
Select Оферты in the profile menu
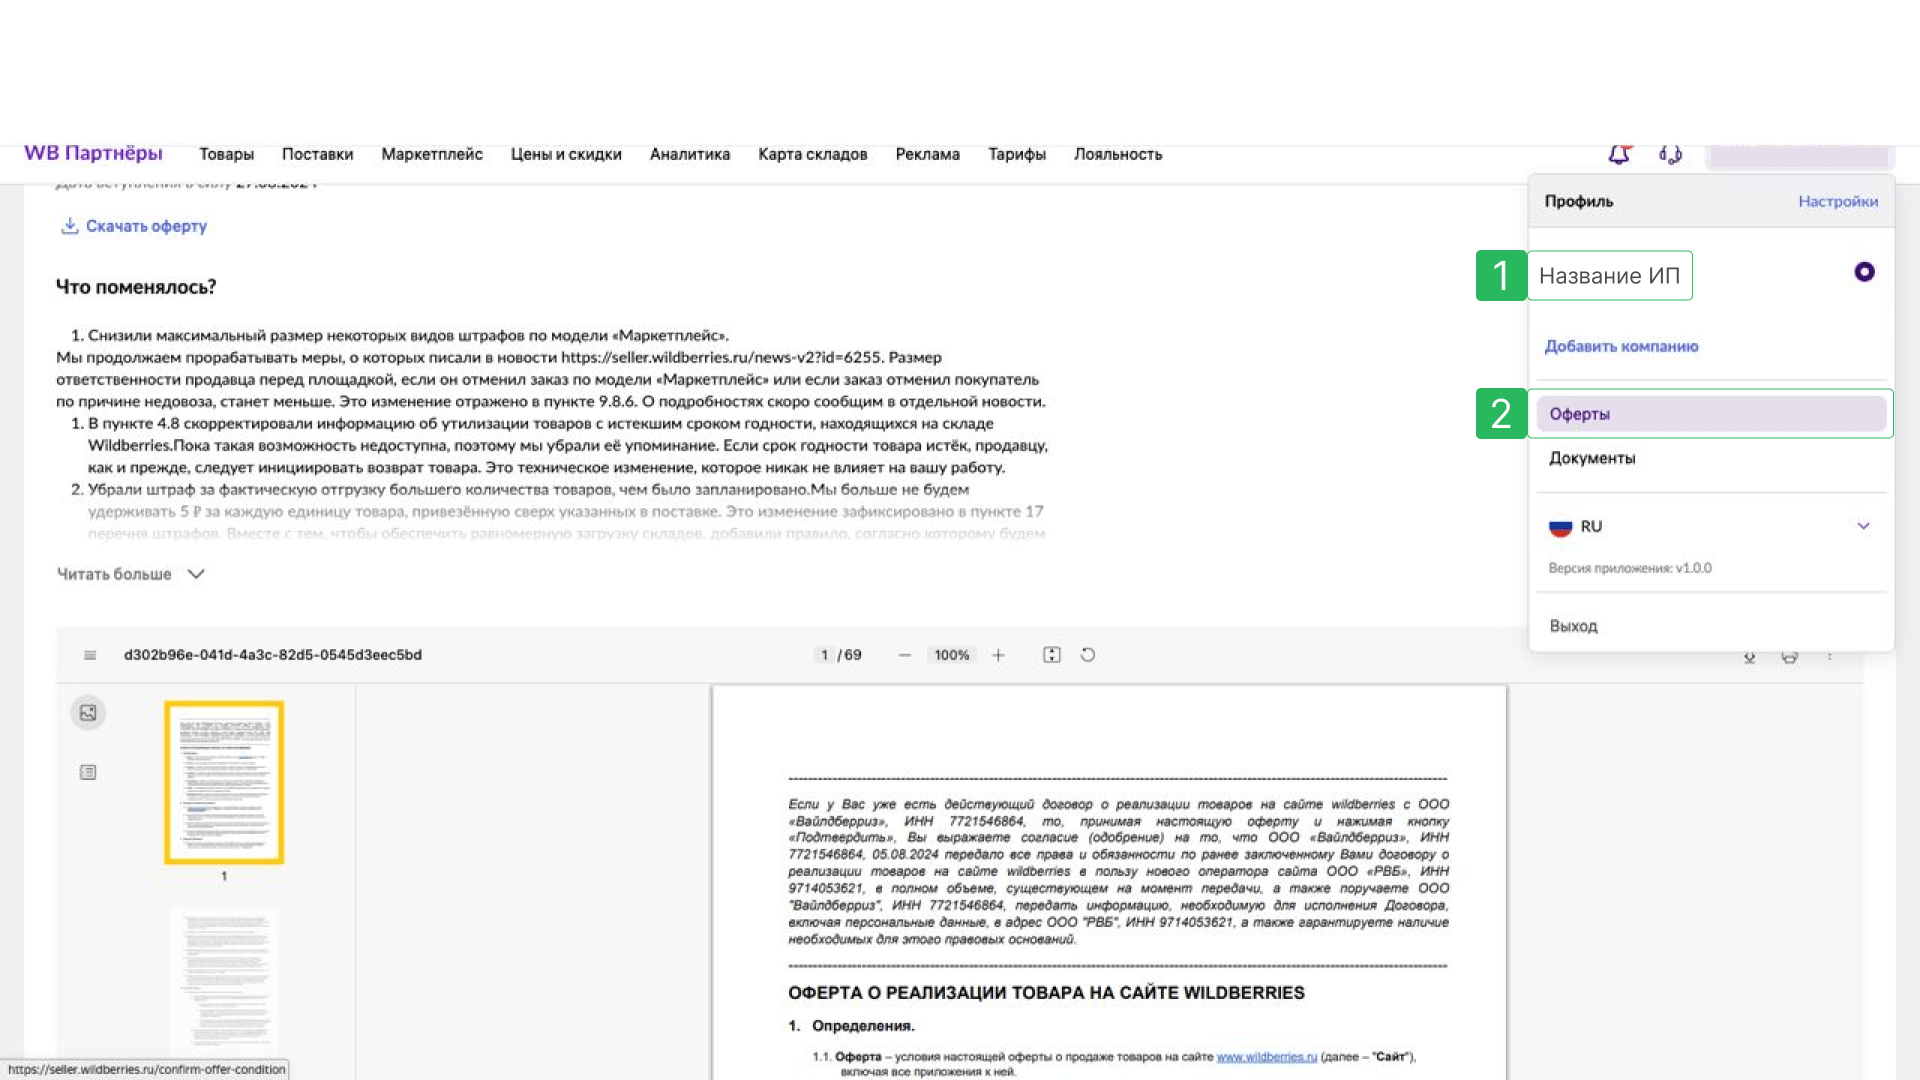pyautogui.click(x=1711, y=414)
